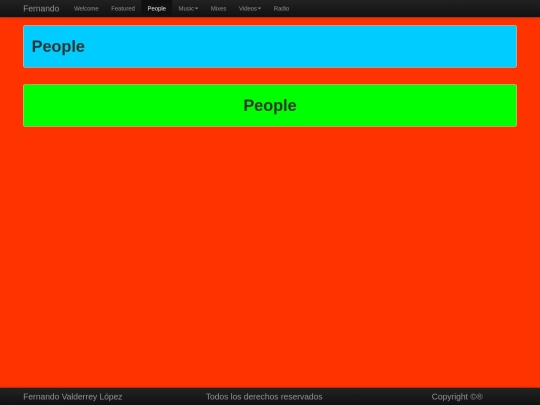540x405 pixels.
Task: Open the Mixes nav item
Action: click(218, 9)
